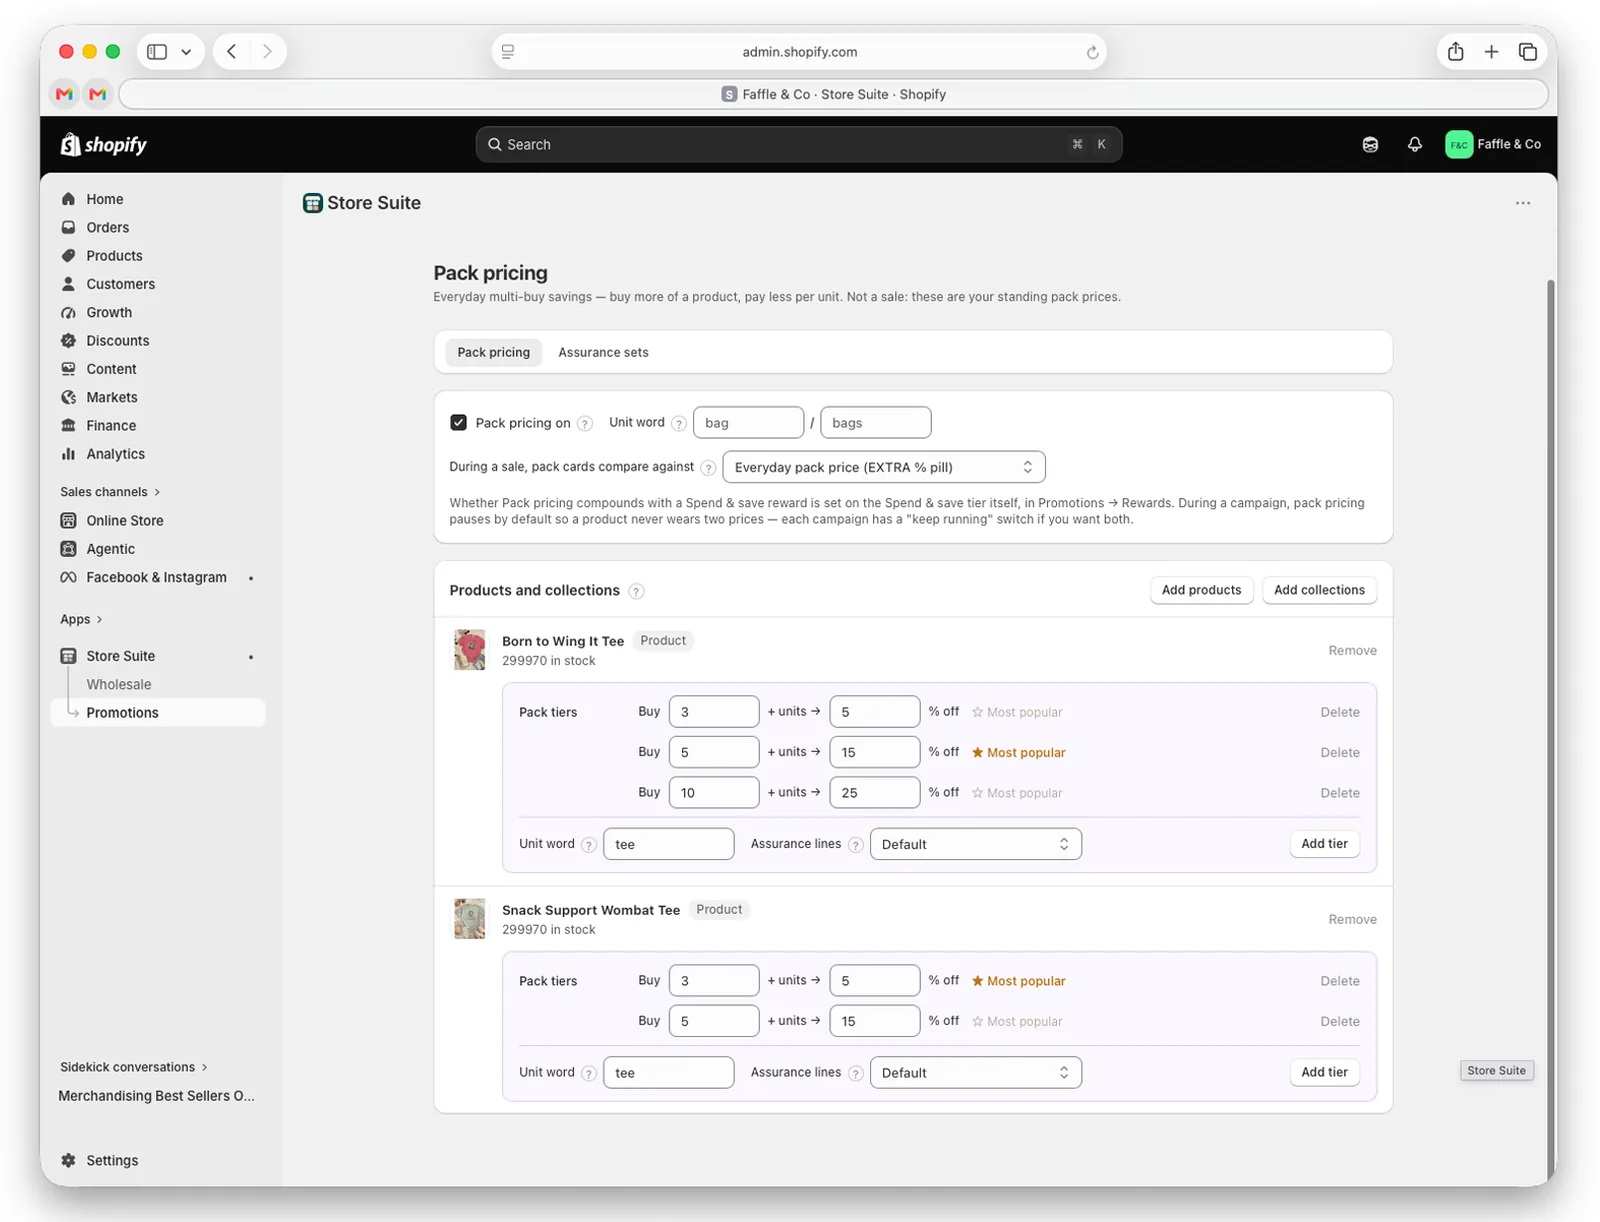
Task: Open the Born to Wing It Tee thumbnail
Action: click(469, 650)
